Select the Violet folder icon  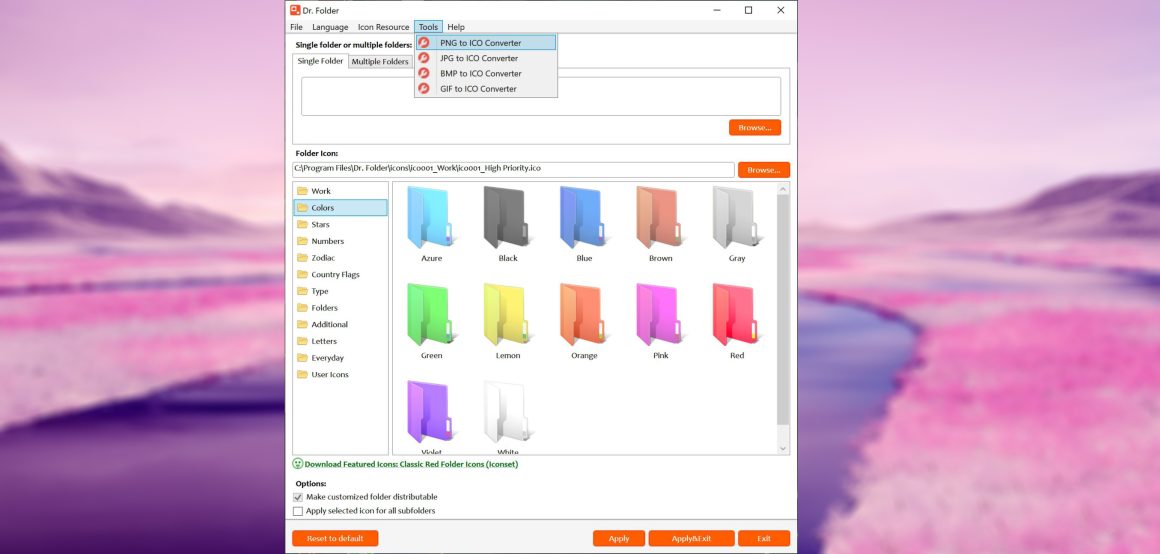tap(431, 412)
